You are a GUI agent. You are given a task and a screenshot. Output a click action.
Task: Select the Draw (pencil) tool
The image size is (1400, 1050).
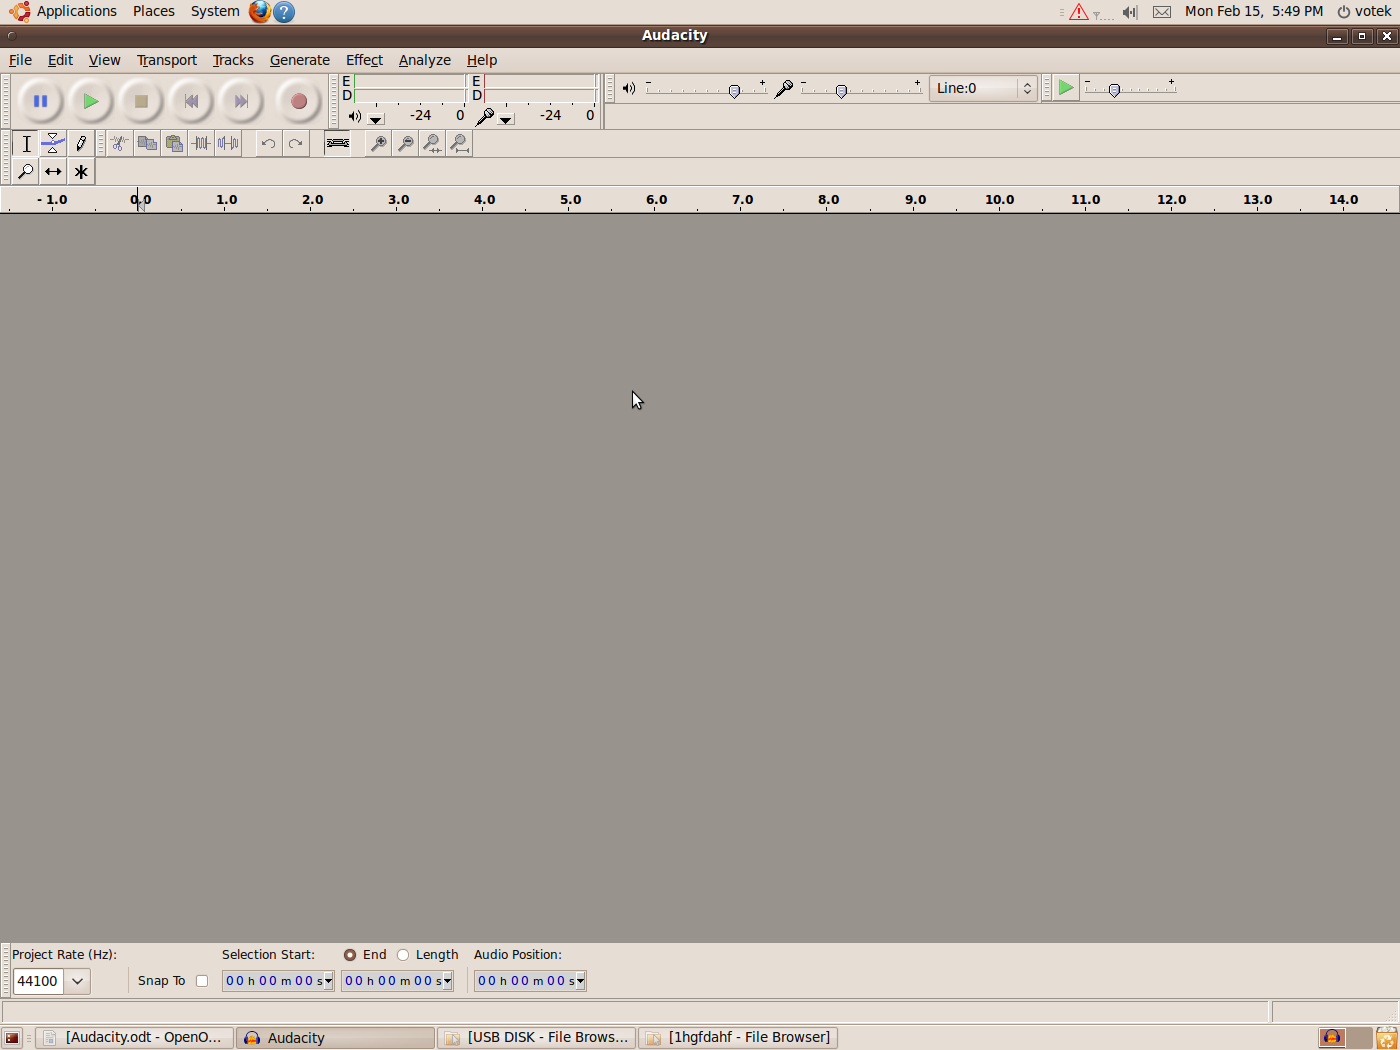click(81, 144)
